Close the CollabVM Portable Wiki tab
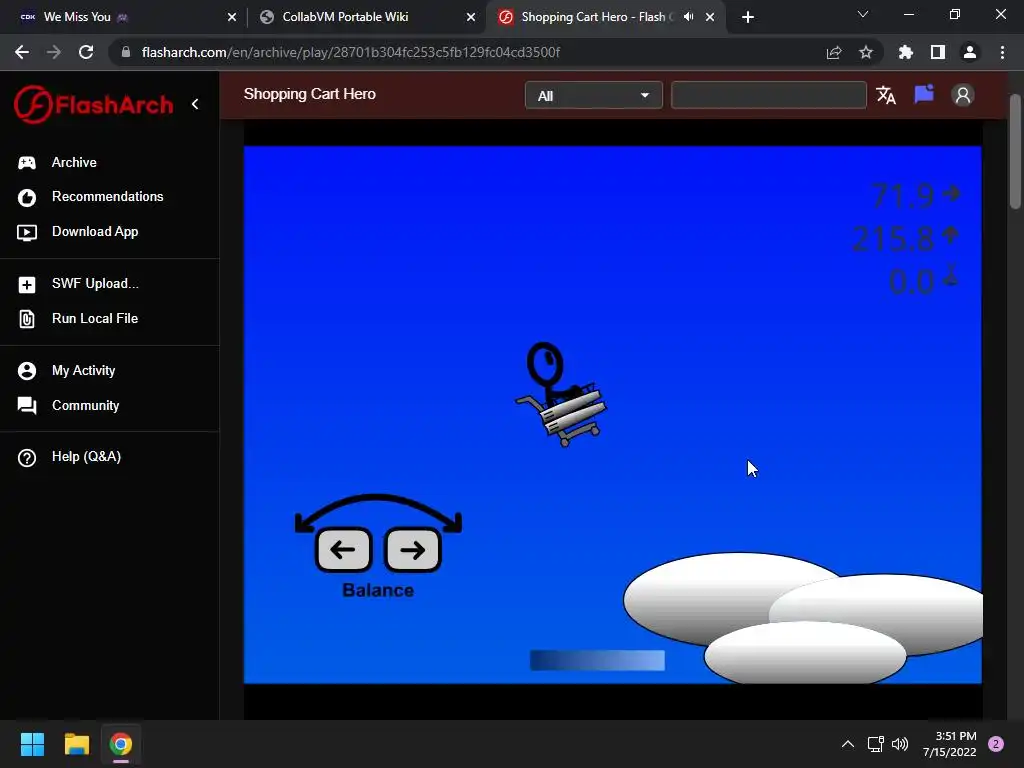 click(471, 17)
